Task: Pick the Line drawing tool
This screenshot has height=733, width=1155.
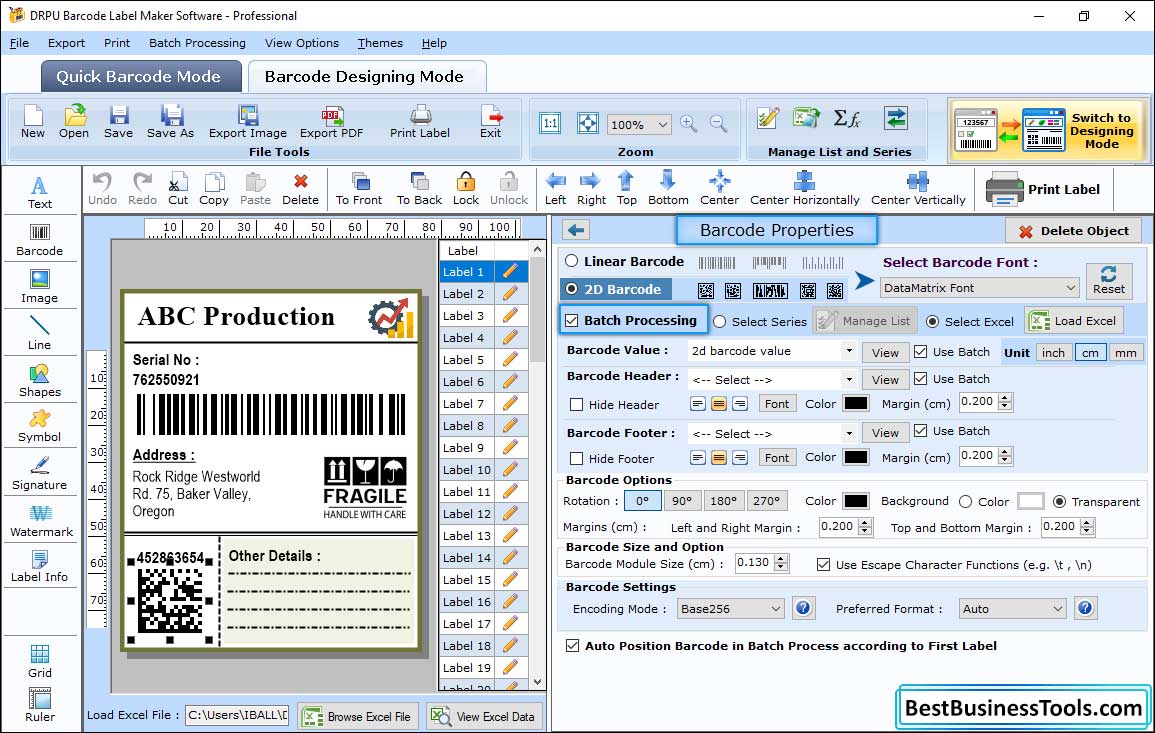Action: click(x=40, y=333)
